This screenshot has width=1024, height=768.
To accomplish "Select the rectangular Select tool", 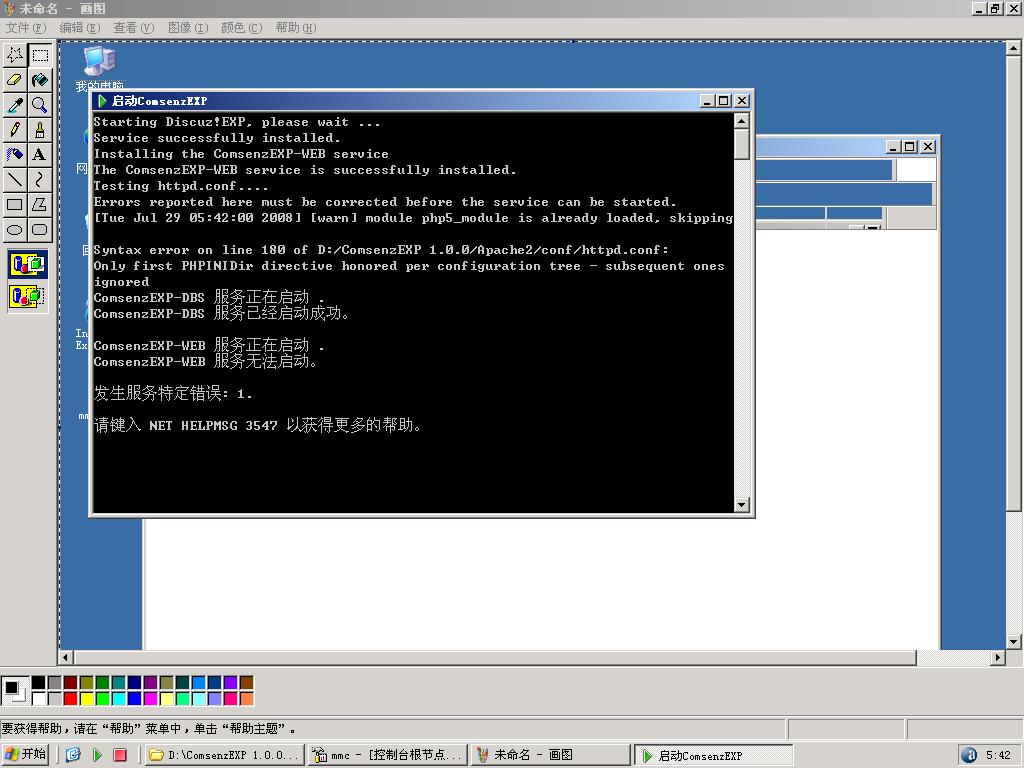I will tap(40, 55).
